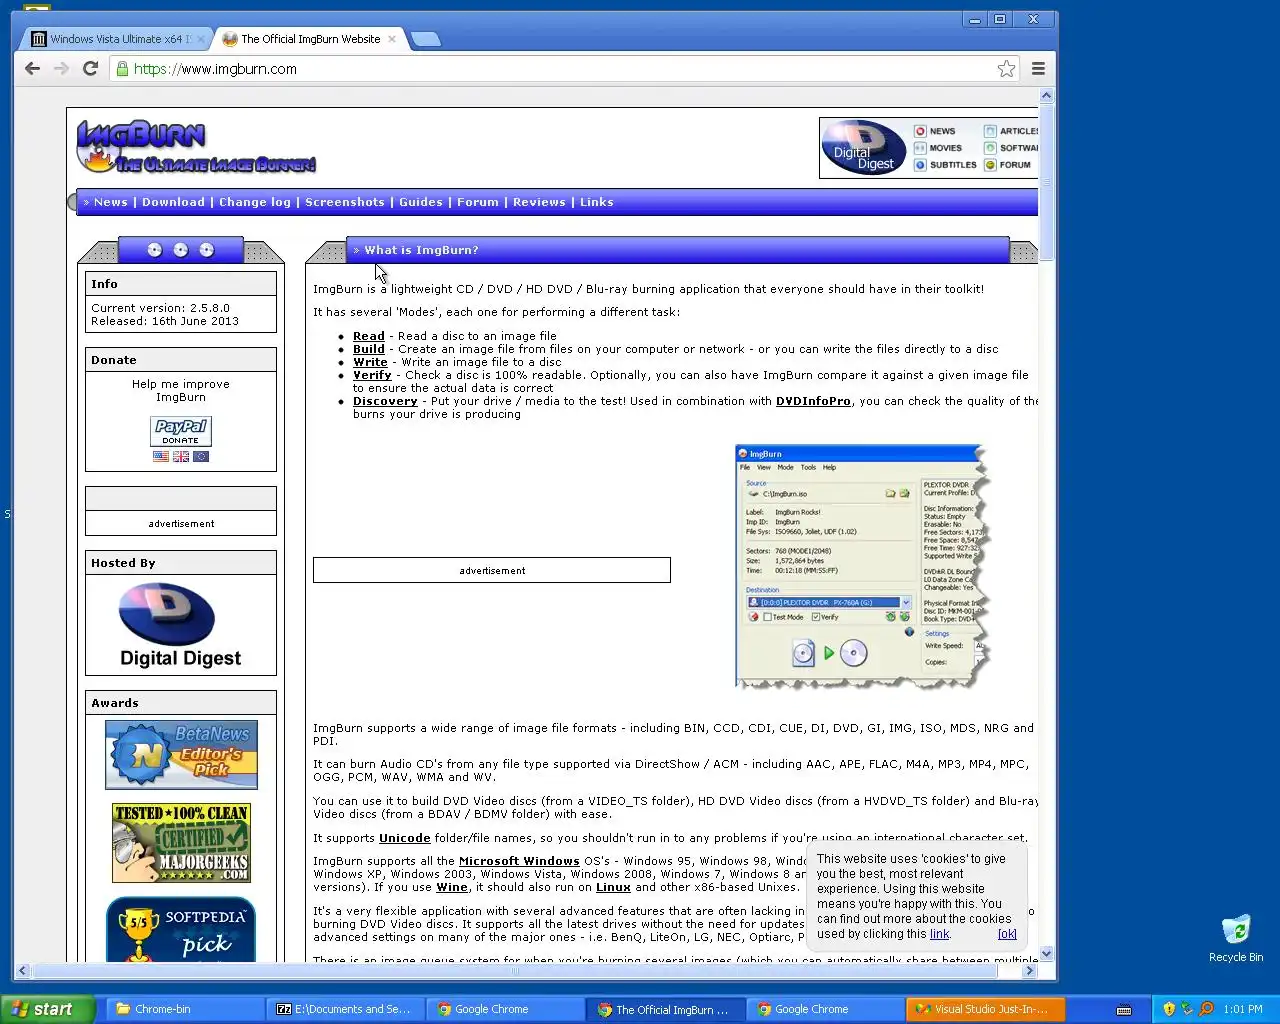Click the security shield tray icon
This screenshot has width=1280, height=1024.
[1169, 1009]
